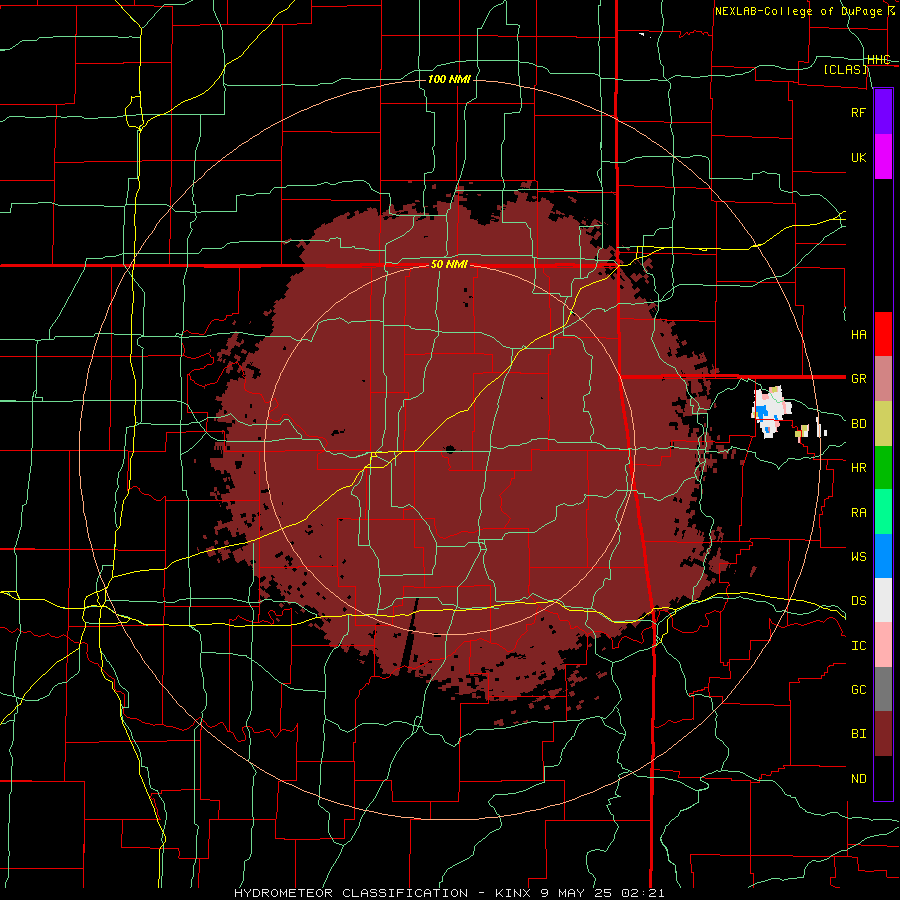
Task: Click the 9 MAY 25 date text
Action: 577,893
